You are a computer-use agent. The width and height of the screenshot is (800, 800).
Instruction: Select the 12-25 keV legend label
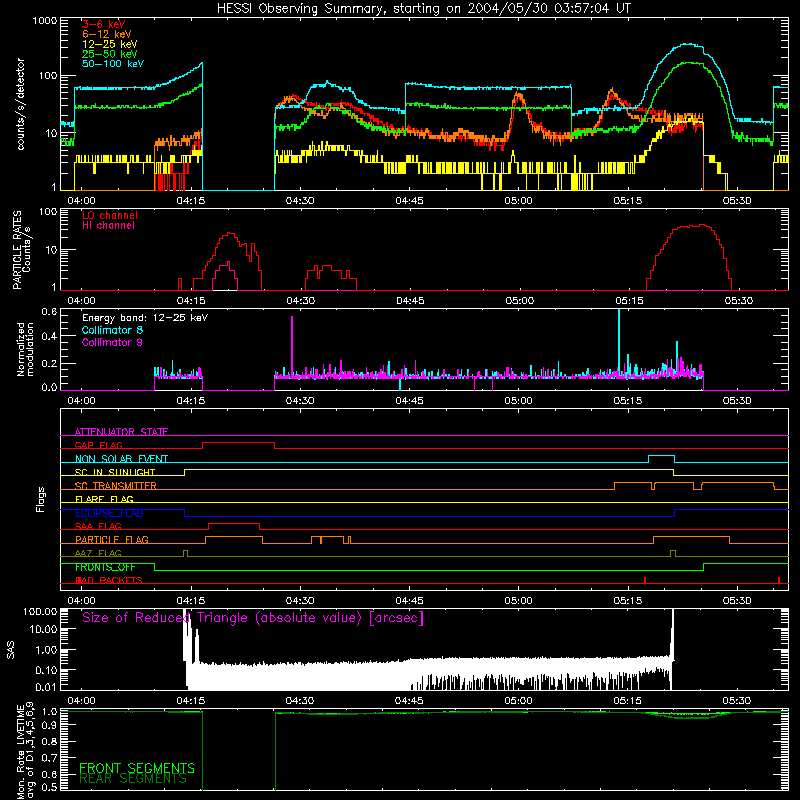110,44
